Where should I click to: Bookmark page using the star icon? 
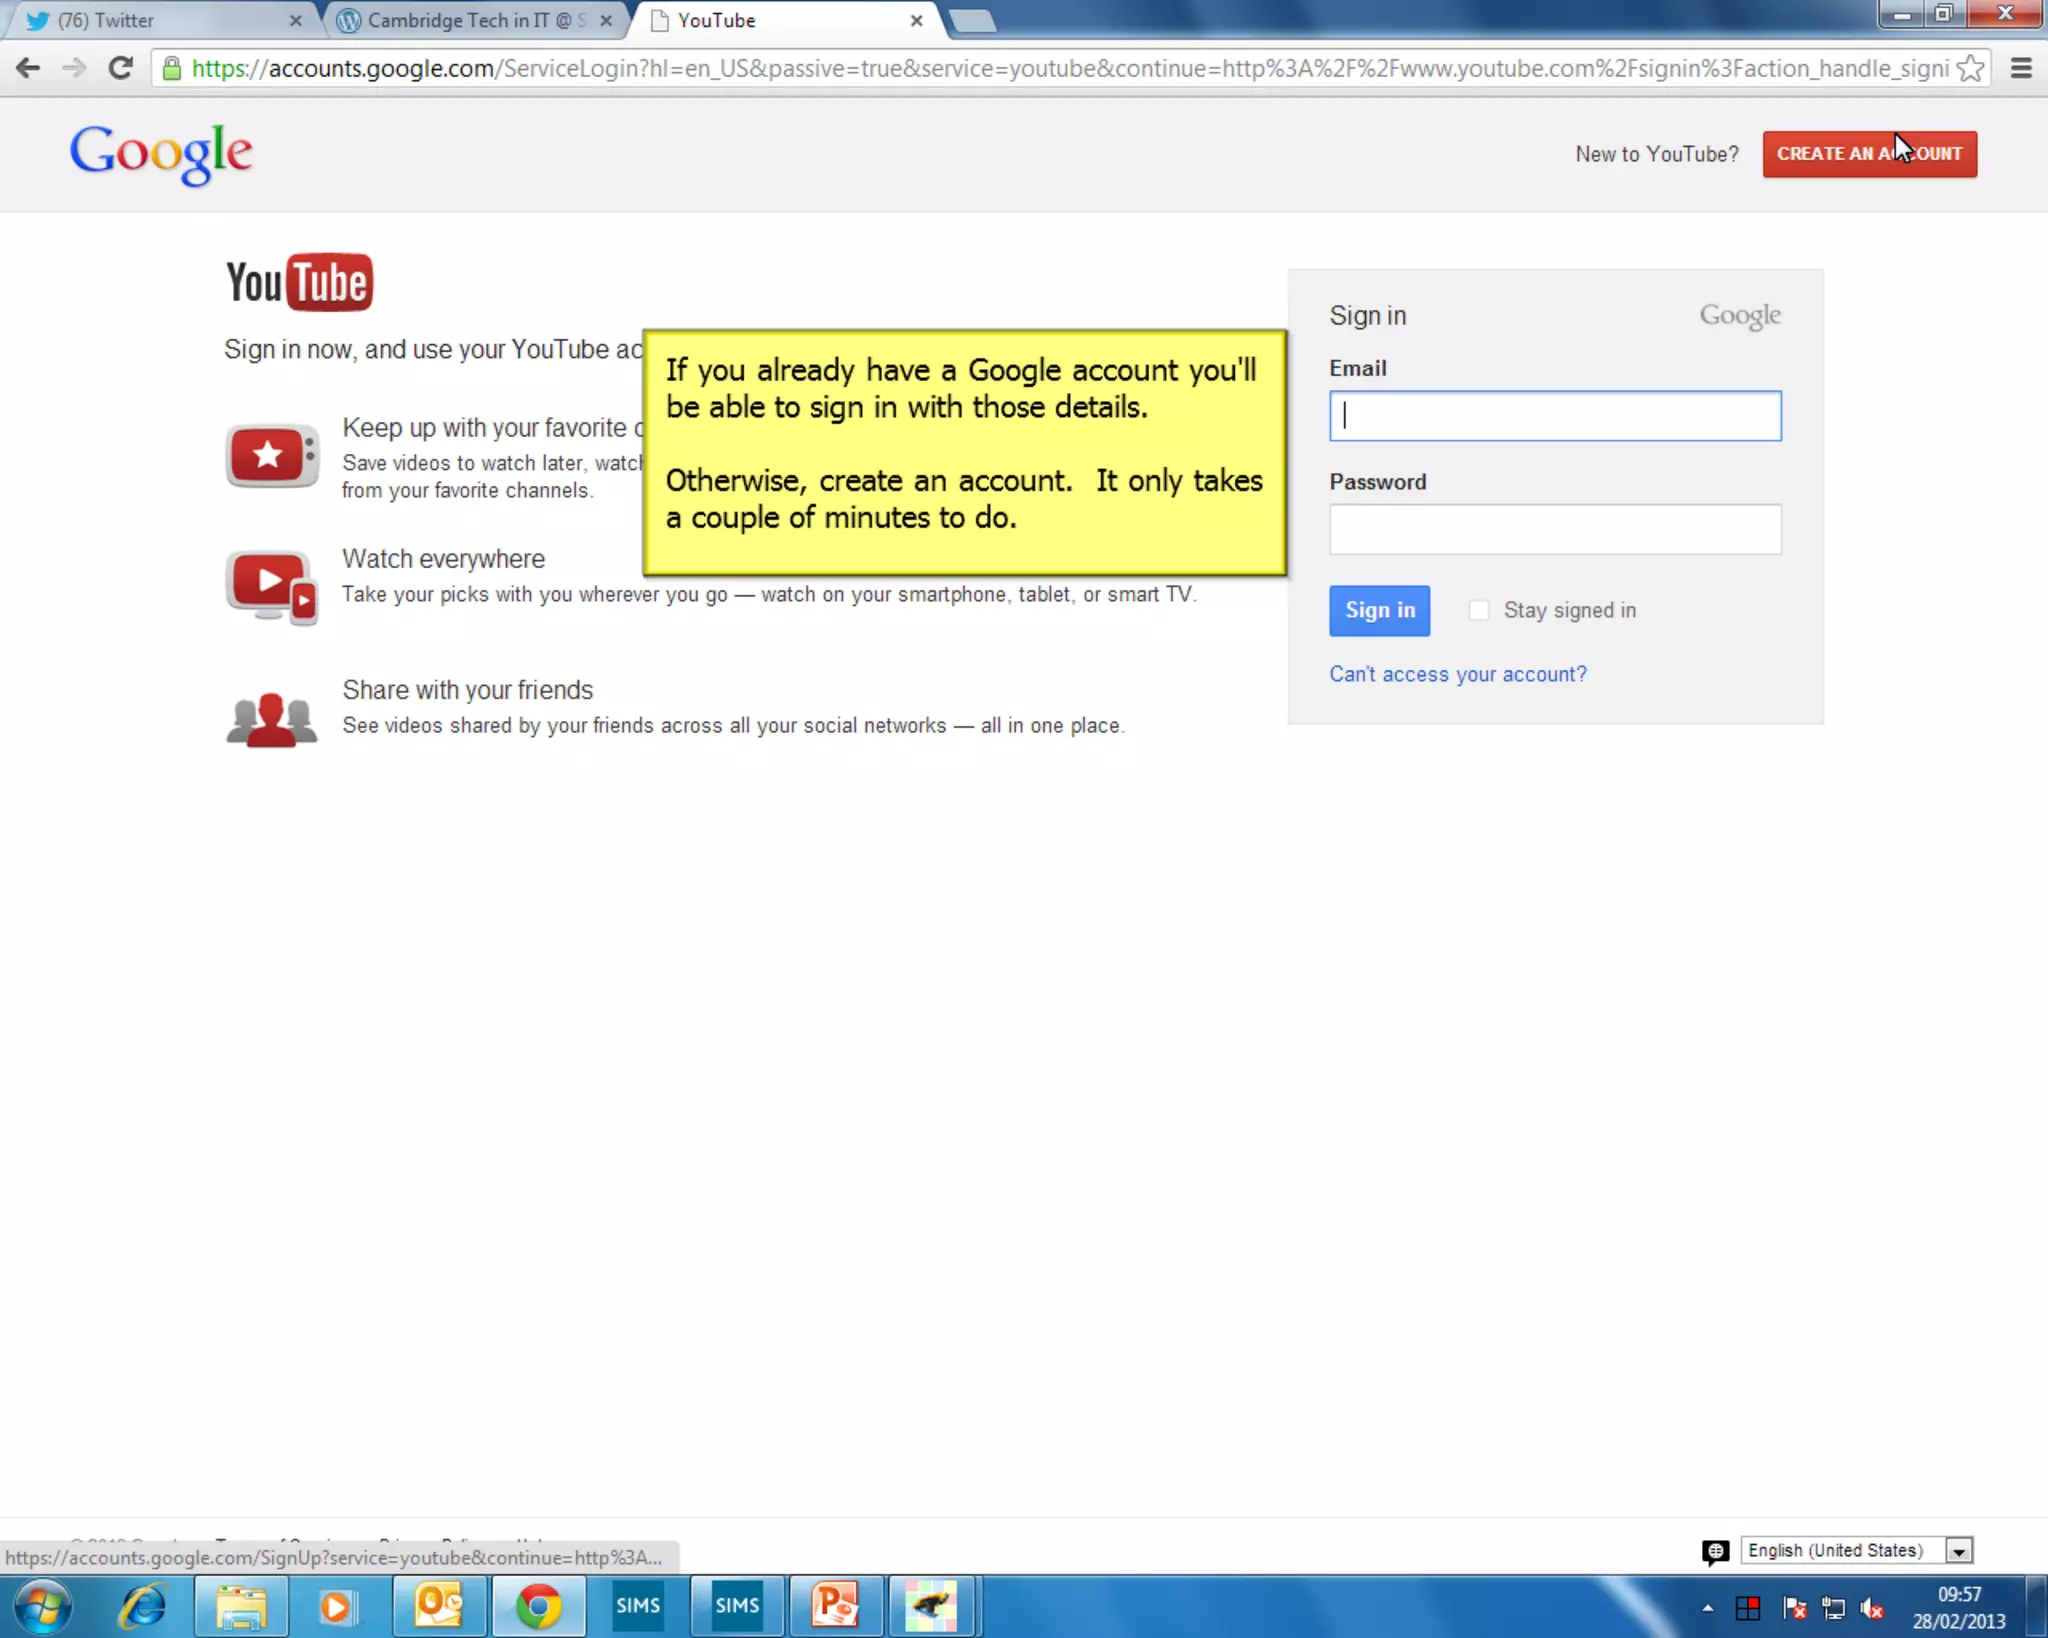1970,68
